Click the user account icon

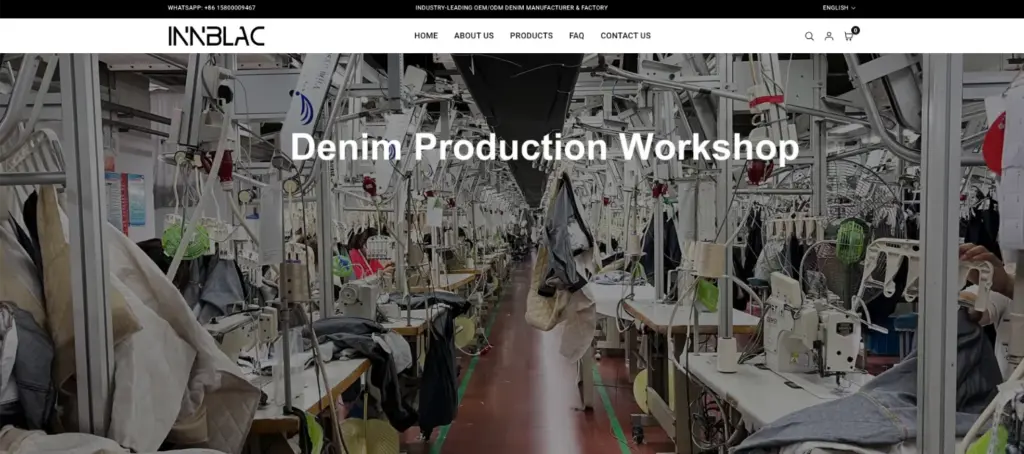(828, 36)
